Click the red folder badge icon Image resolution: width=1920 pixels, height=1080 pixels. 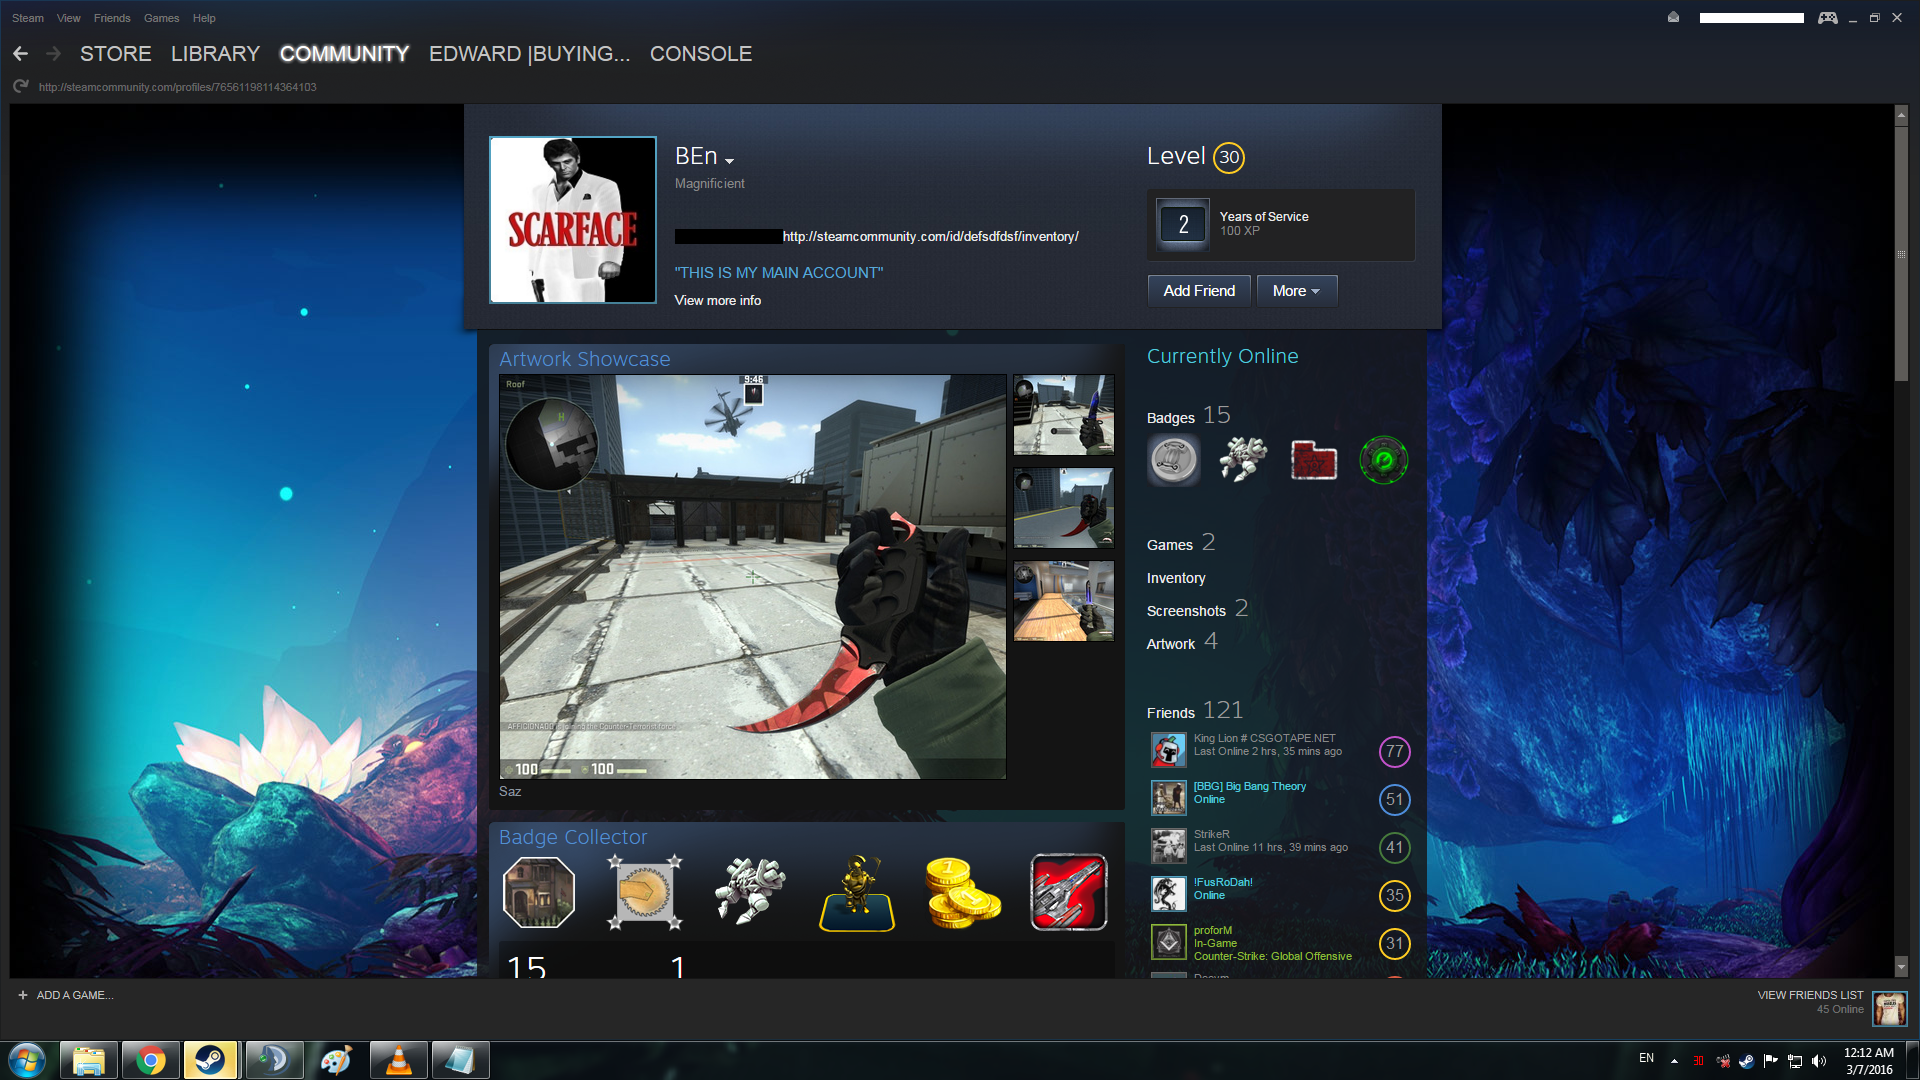(1313, 460)
